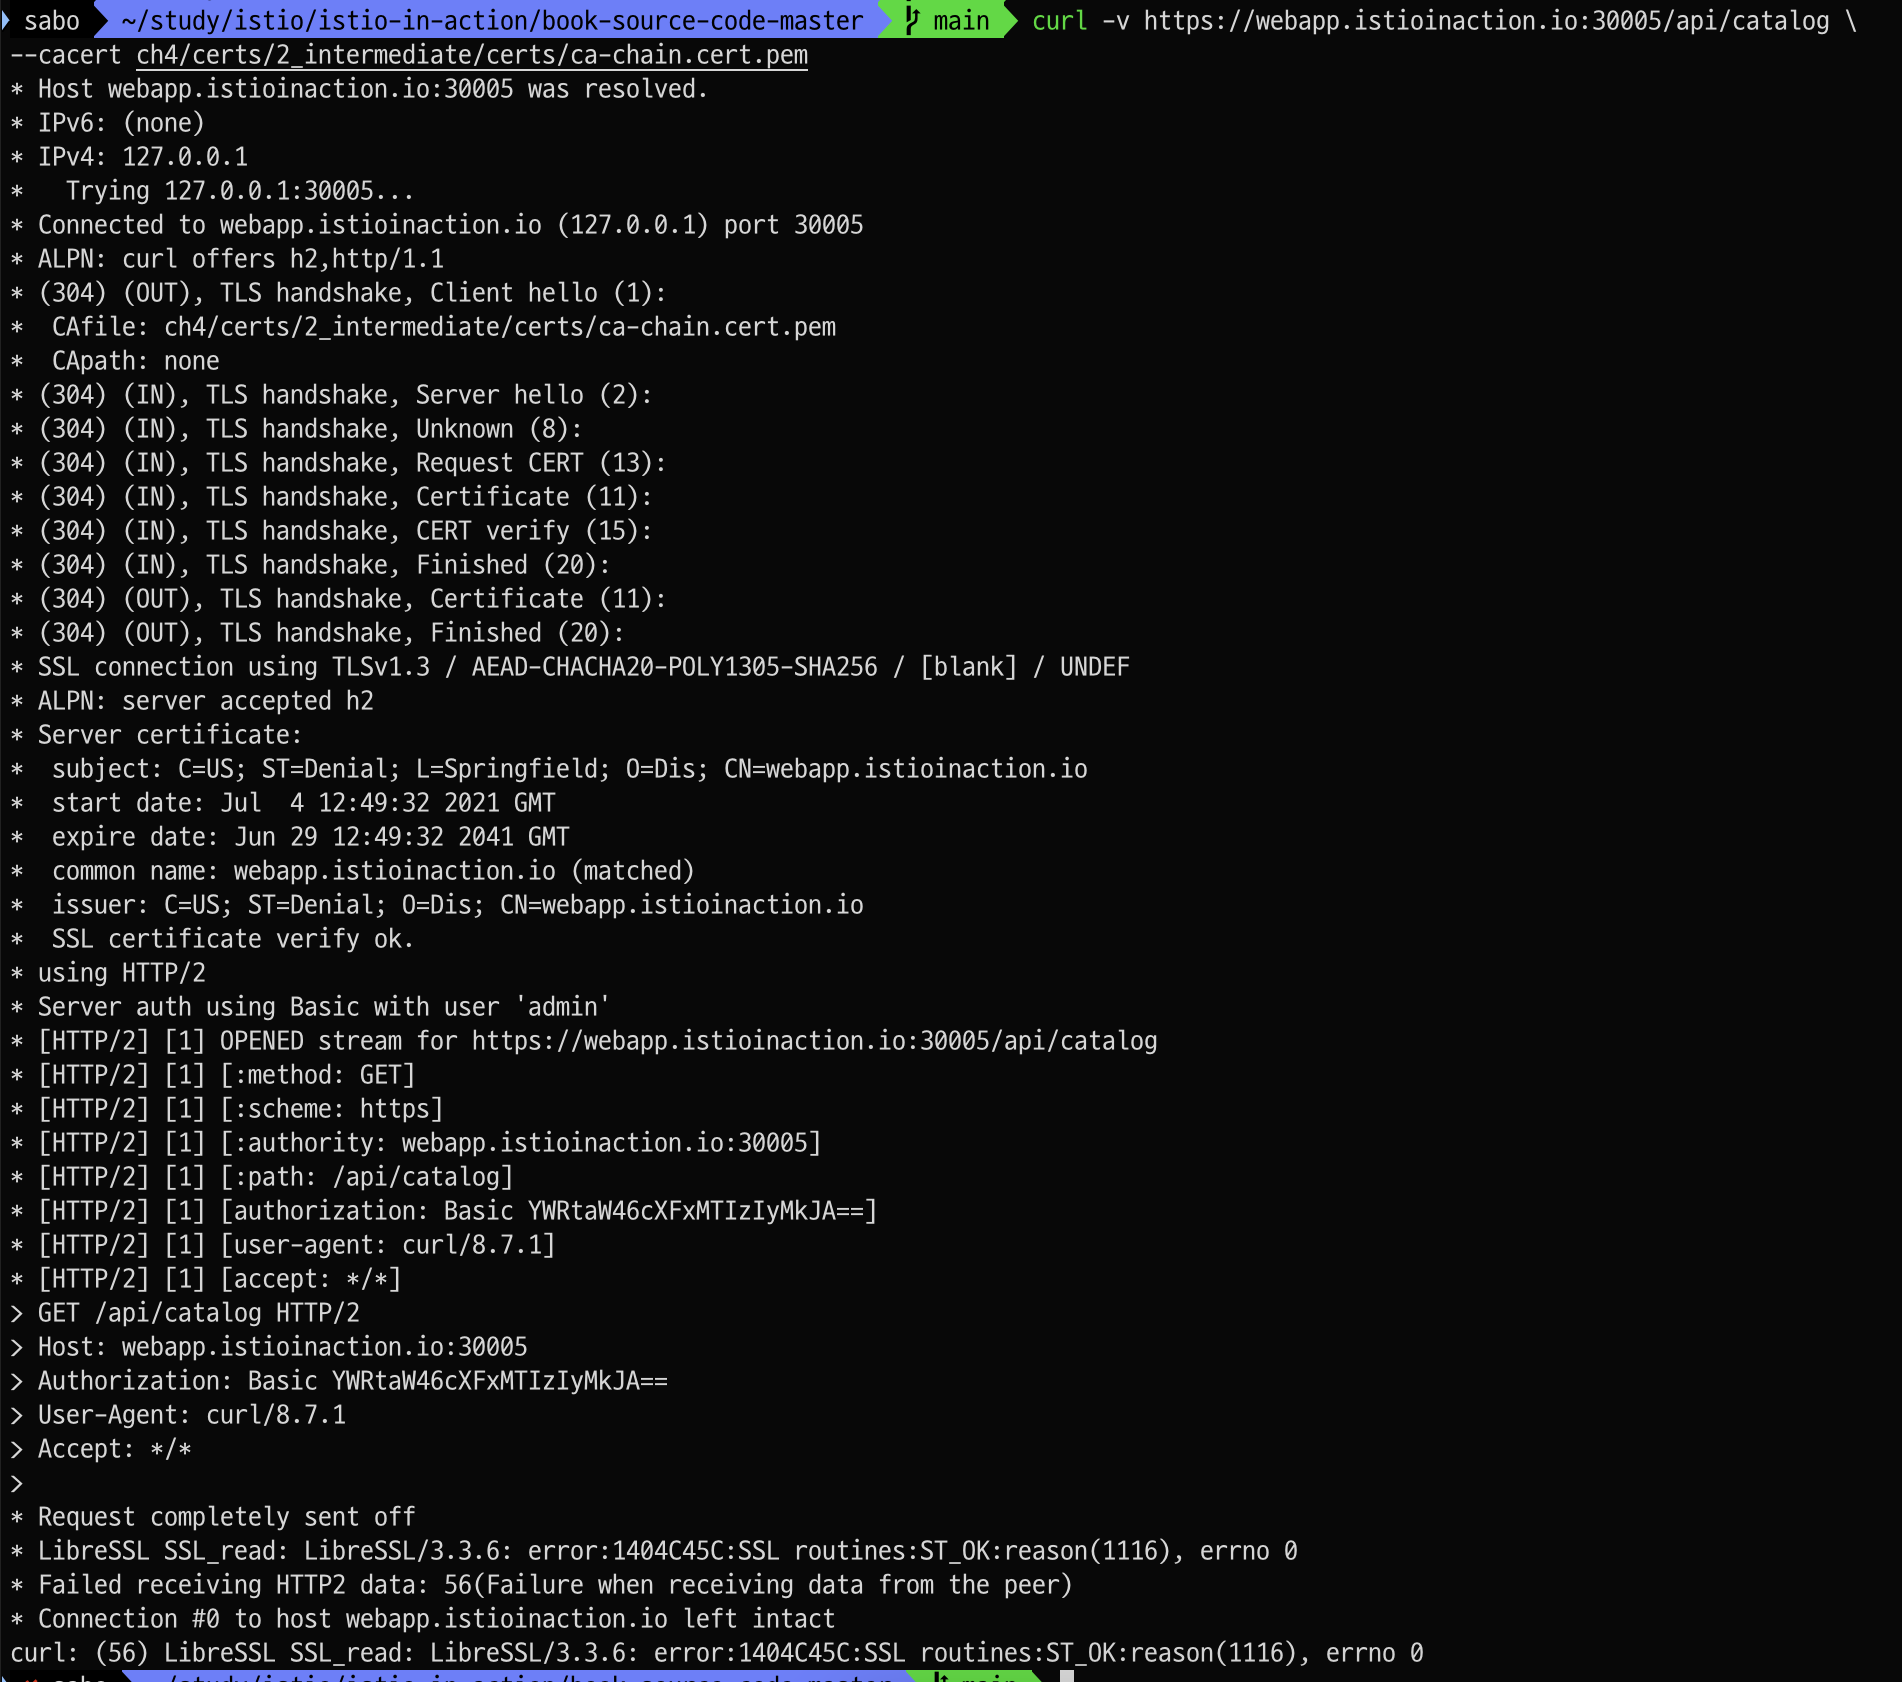Click the 'Failed receiving HTTP2 data' line
The width and height of the screenshot is (1902, 1682).
pos(541,1585)
